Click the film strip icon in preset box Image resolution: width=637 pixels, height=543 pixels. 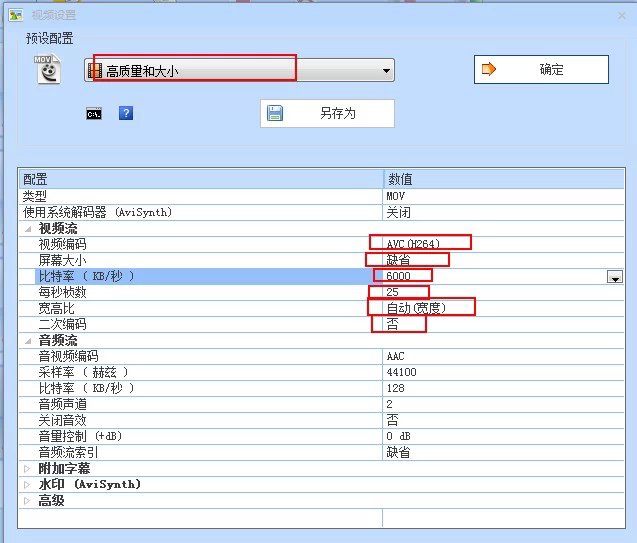click(95, 71)
